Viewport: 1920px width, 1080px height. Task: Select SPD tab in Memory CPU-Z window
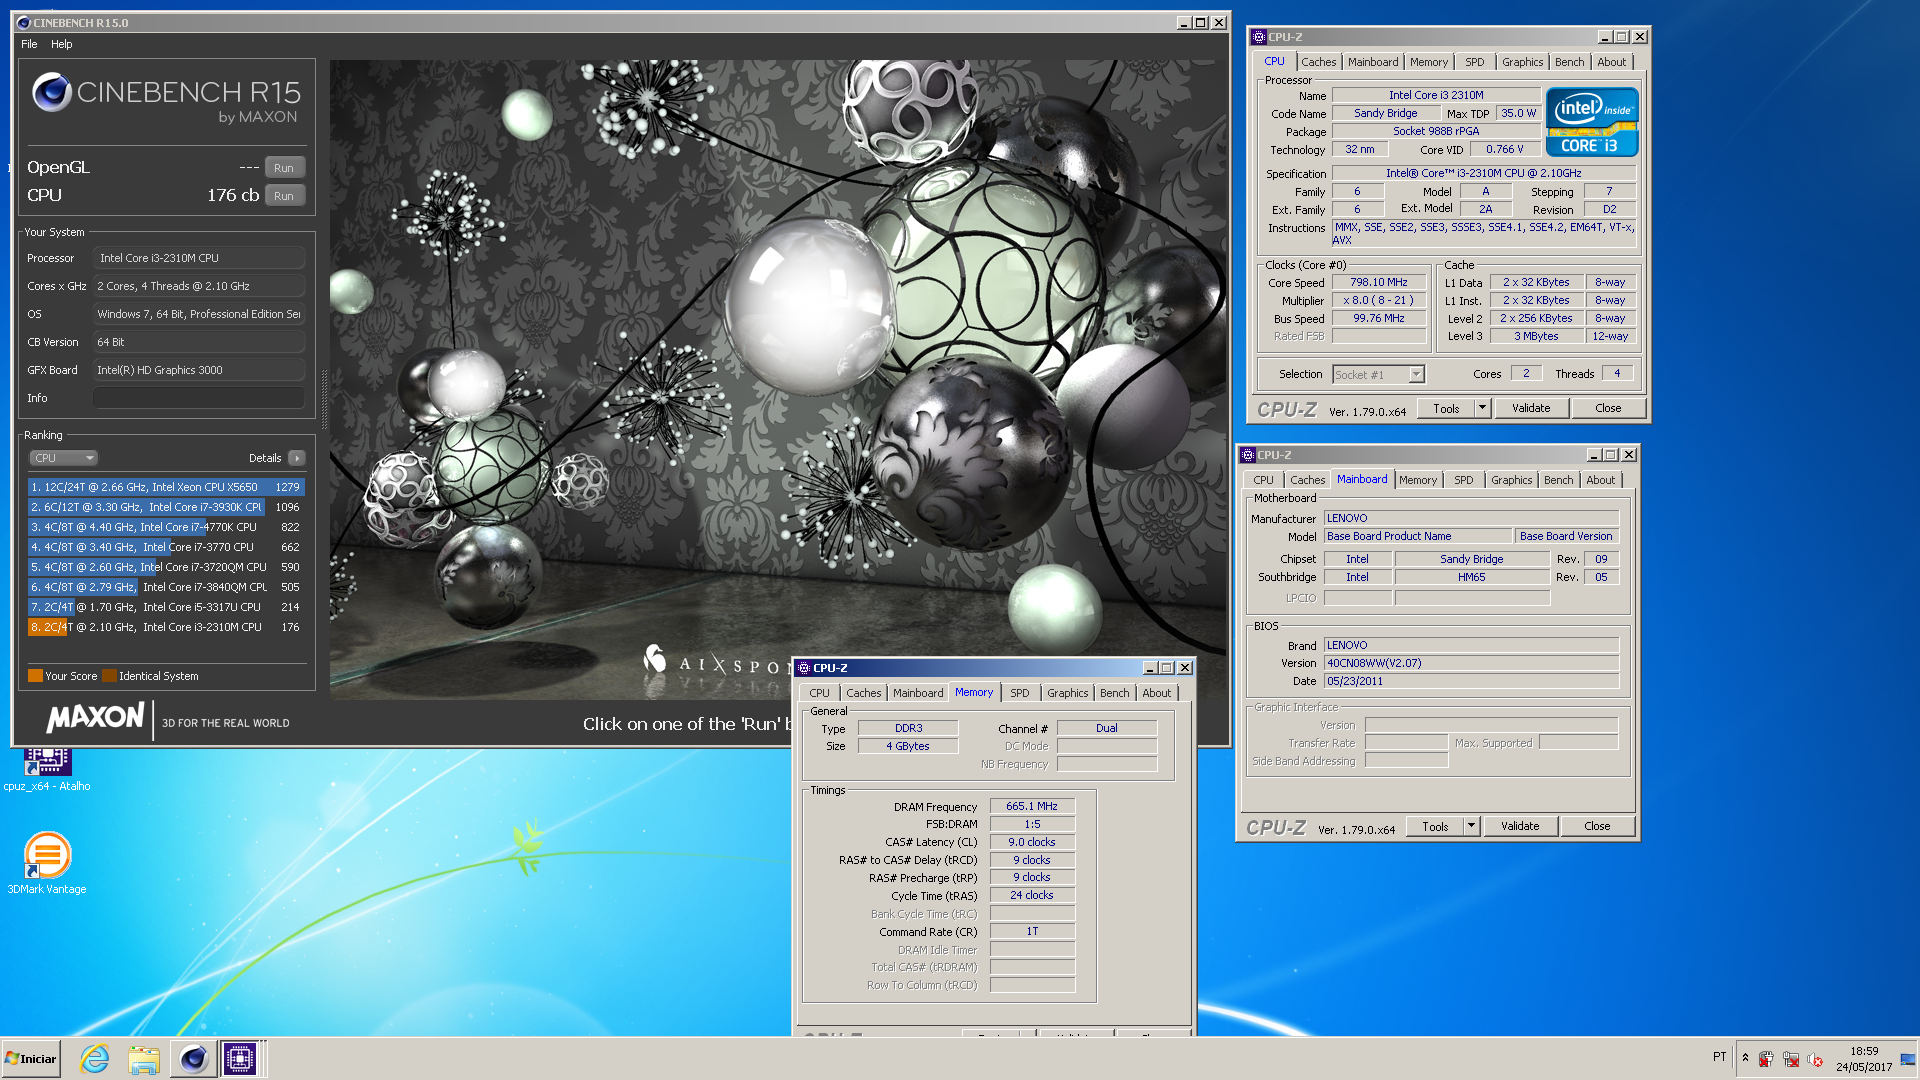[1019, 693]
